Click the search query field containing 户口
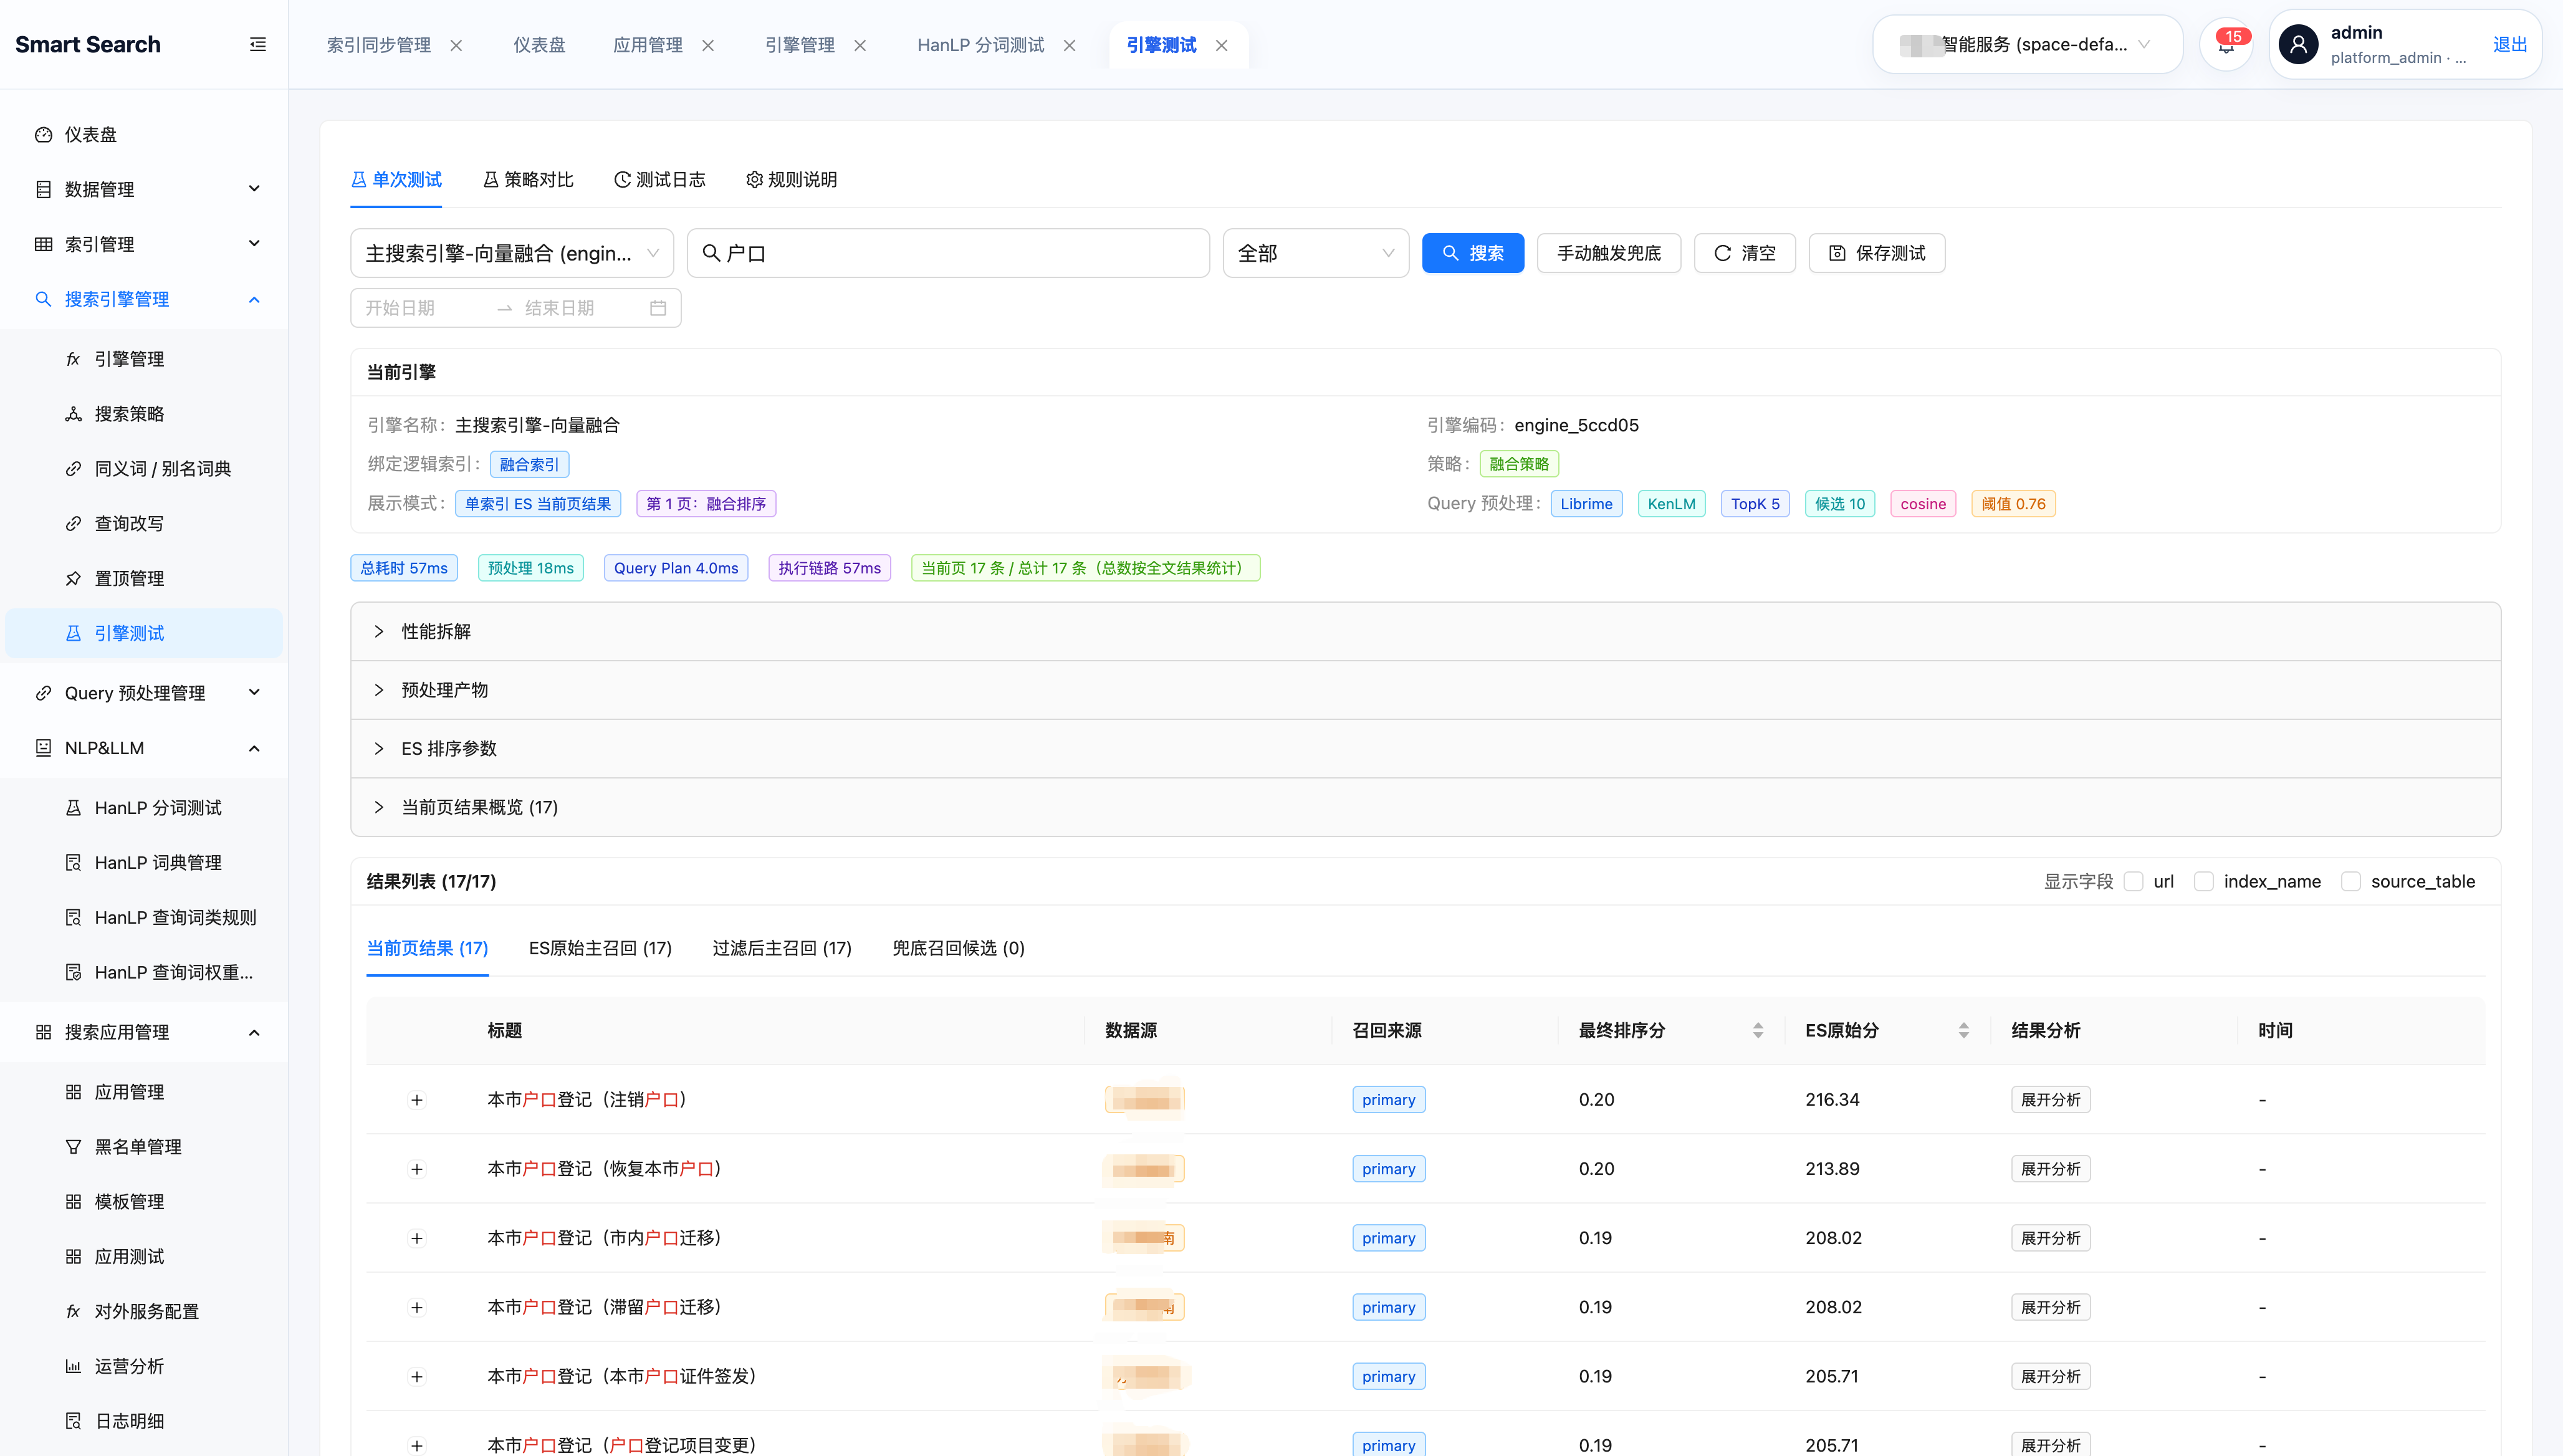Viewport: 2563px width, 1456px height. pyautogui.click(x=948, y=254)
